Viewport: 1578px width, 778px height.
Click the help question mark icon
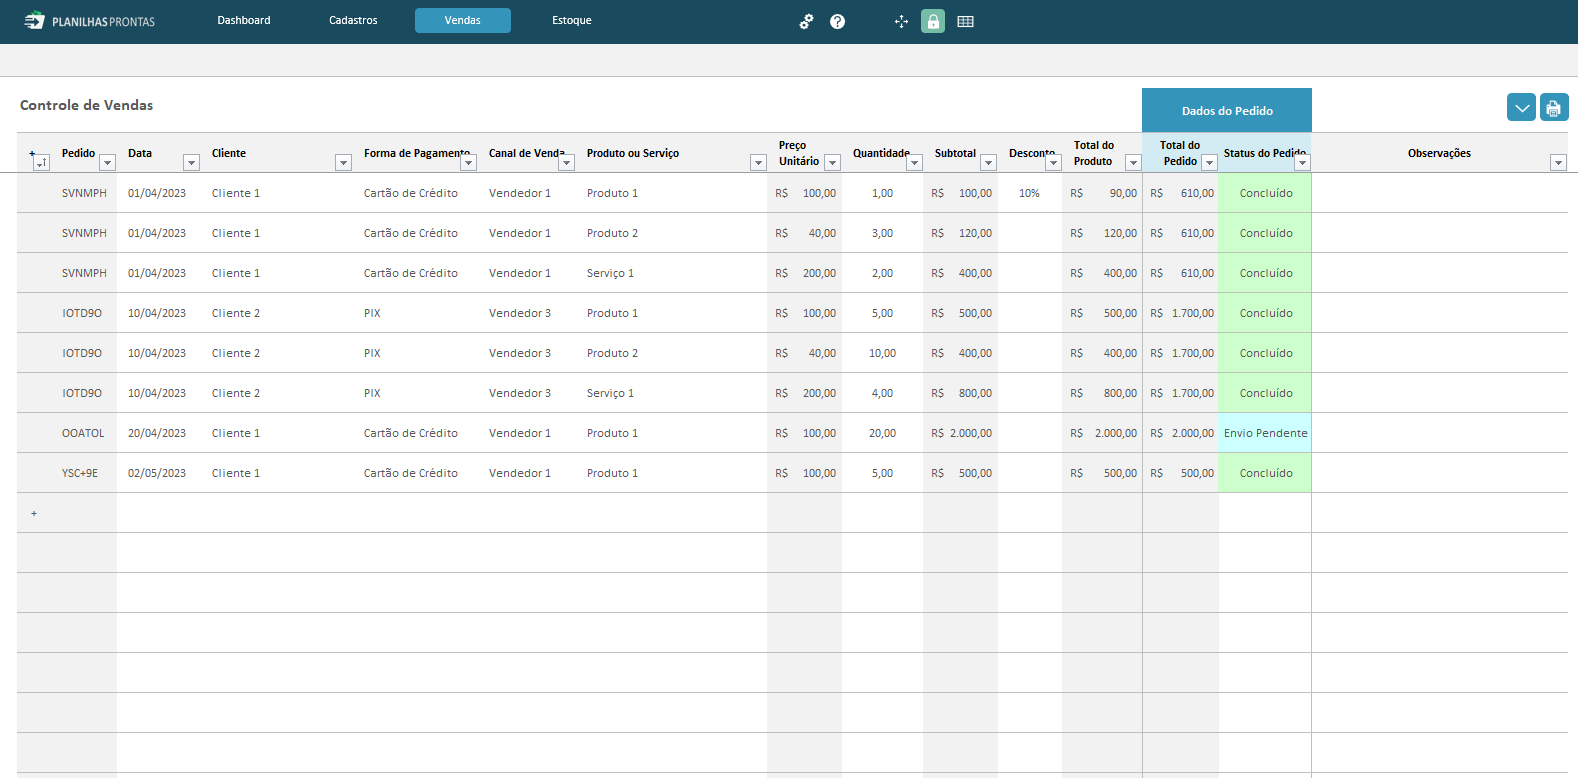[x=837, y=21]
